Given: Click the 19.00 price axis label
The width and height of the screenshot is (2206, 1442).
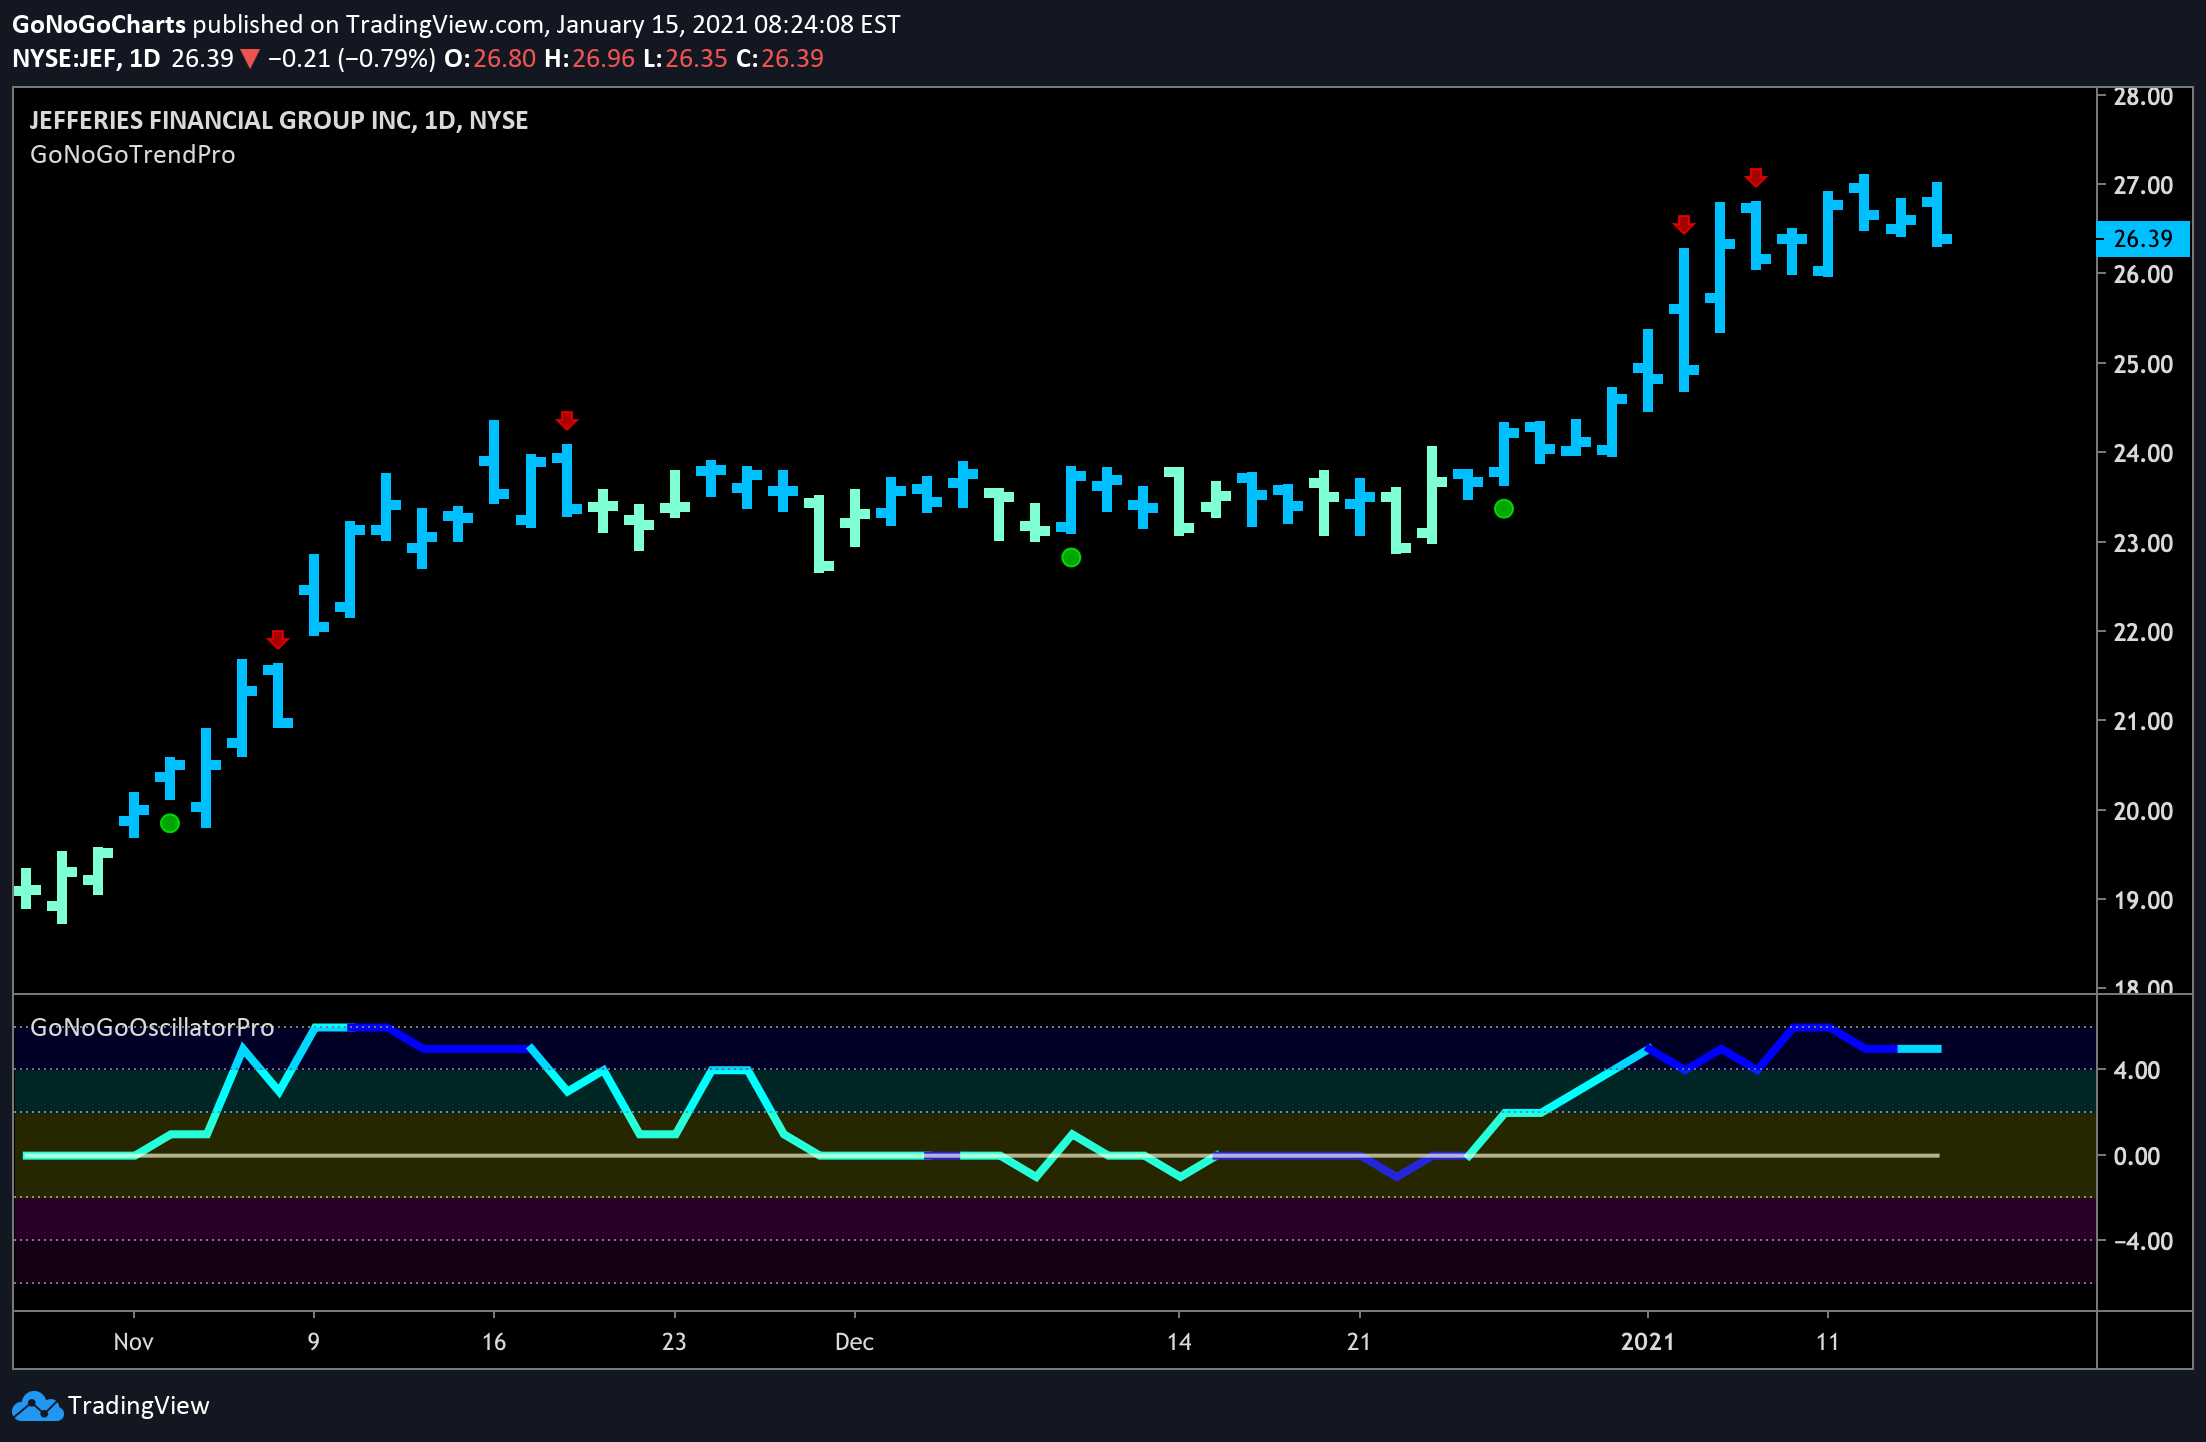Looking at the screenshot, I should [2143, 900].
